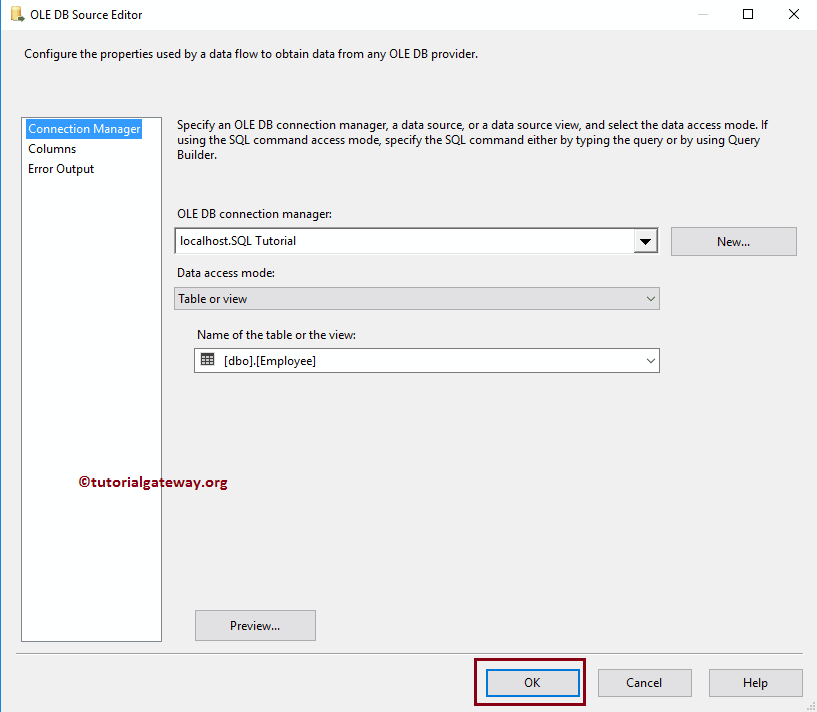Minimize the OLE DB Source Editor window
817x712 pixels.
click(702, 14)
